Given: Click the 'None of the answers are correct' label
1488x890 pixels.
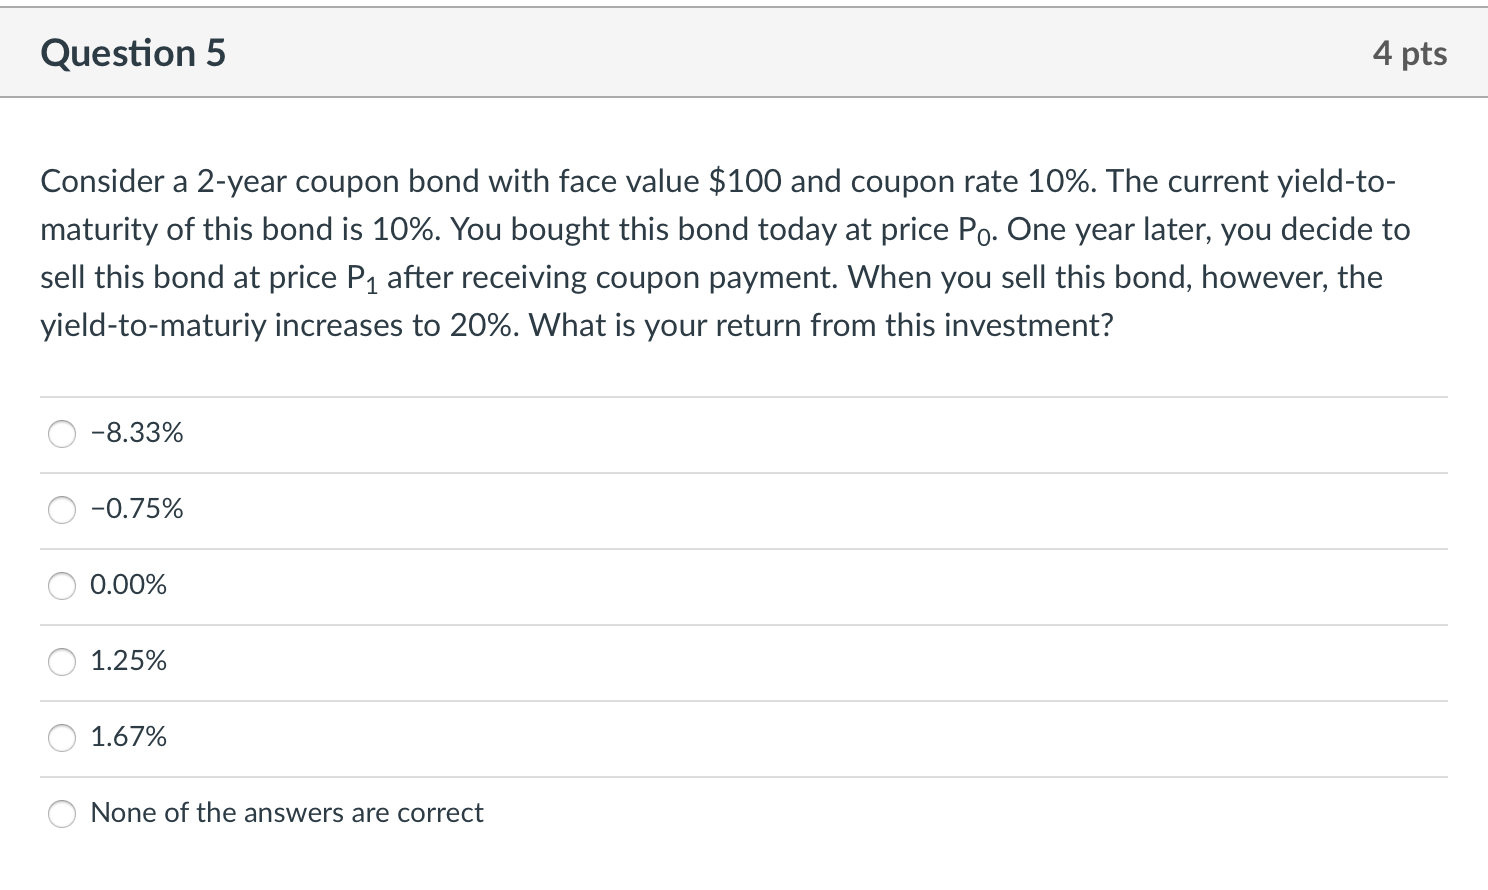Looking at the screenshot, I should pyautogui.click(x=286, y=813).
